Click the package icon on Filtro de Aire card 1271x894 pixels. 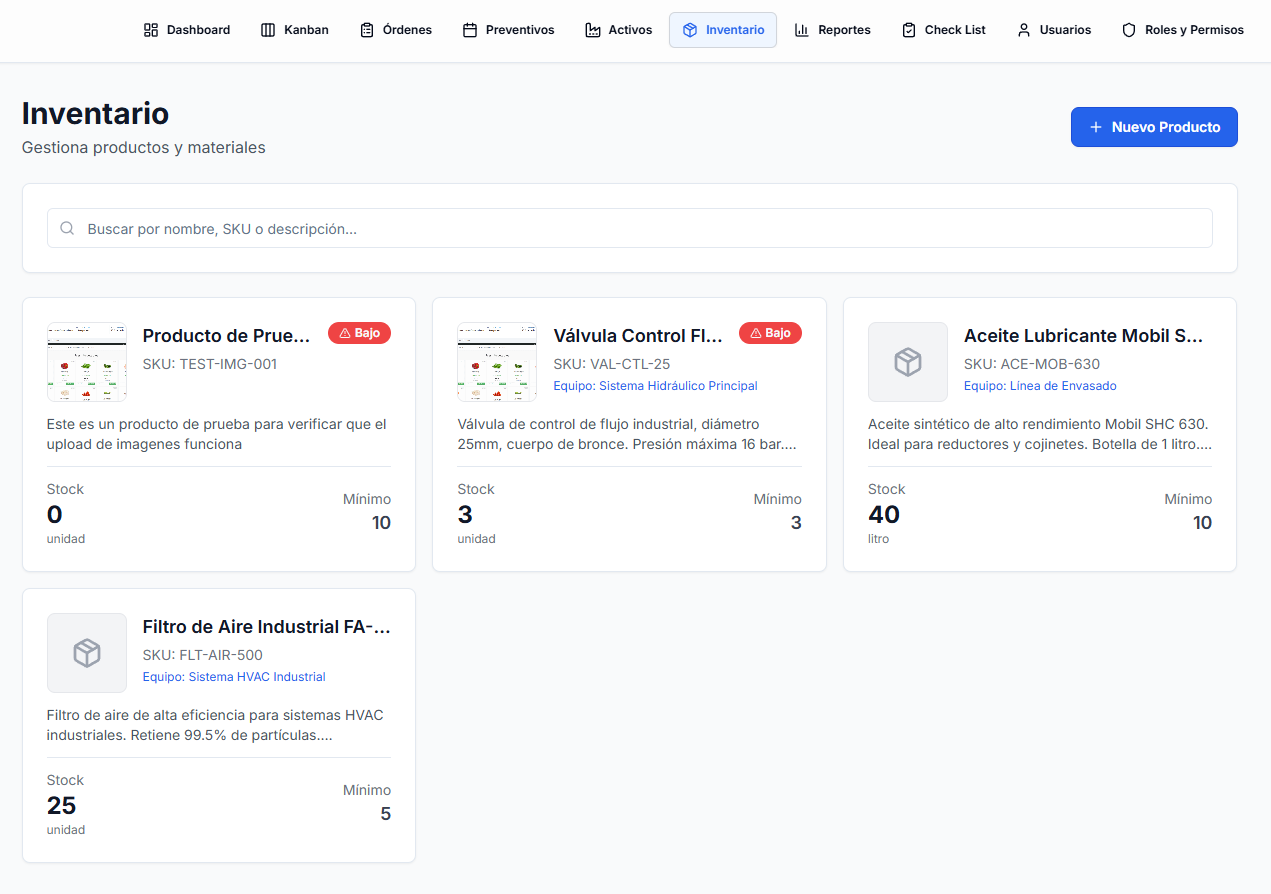click(x=87, y=653)
